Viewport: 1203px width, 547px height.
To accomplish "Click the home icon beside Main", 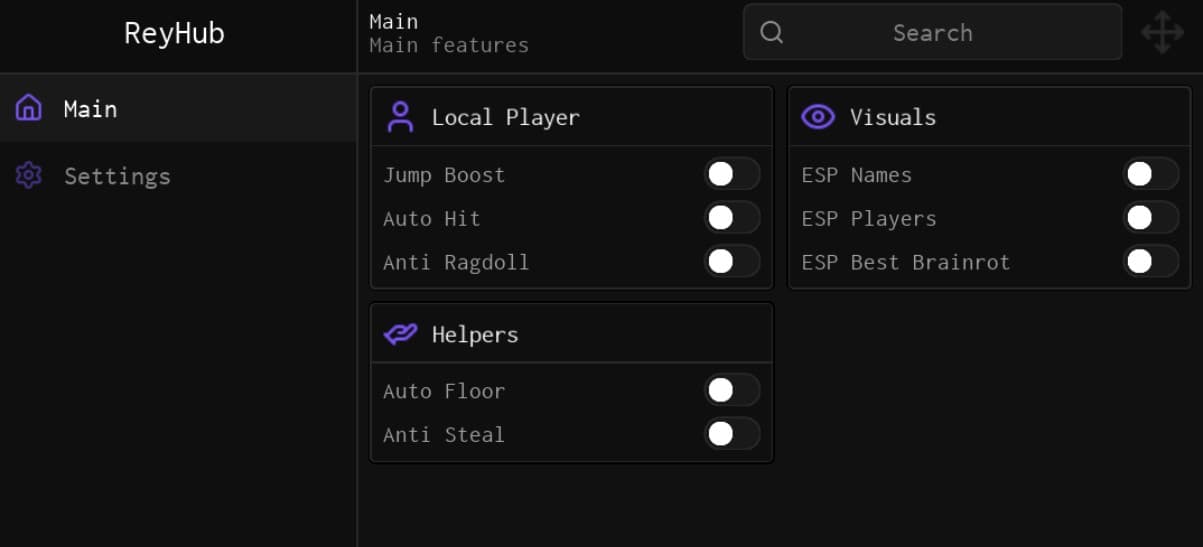I will point(29,108).
